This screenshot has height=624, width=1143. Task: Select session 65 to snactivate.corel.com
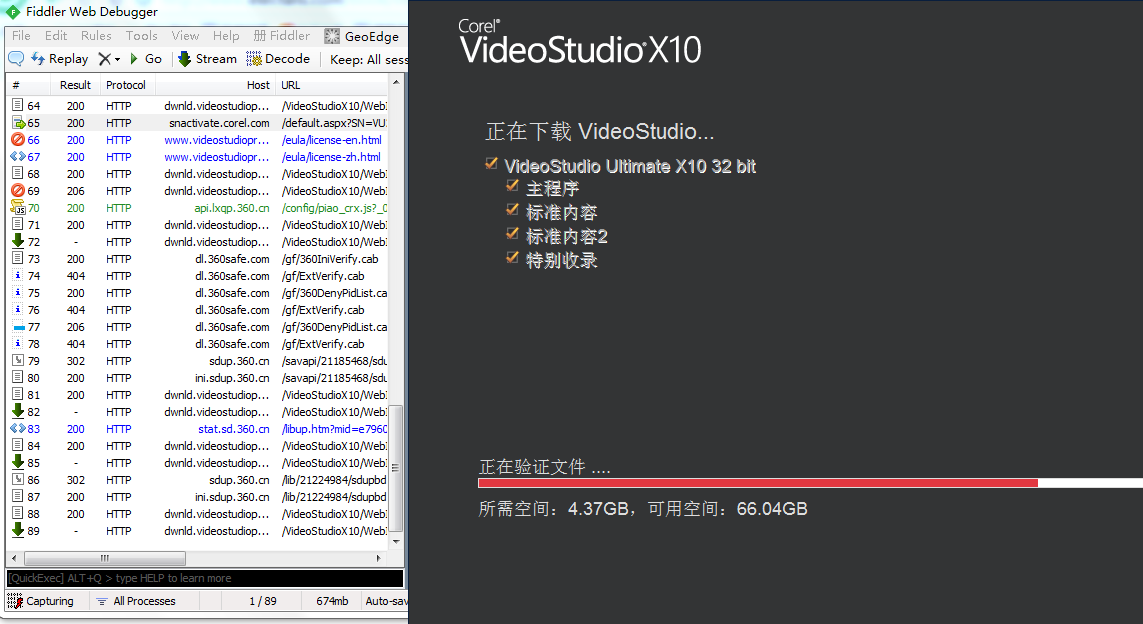pos(200,122)
